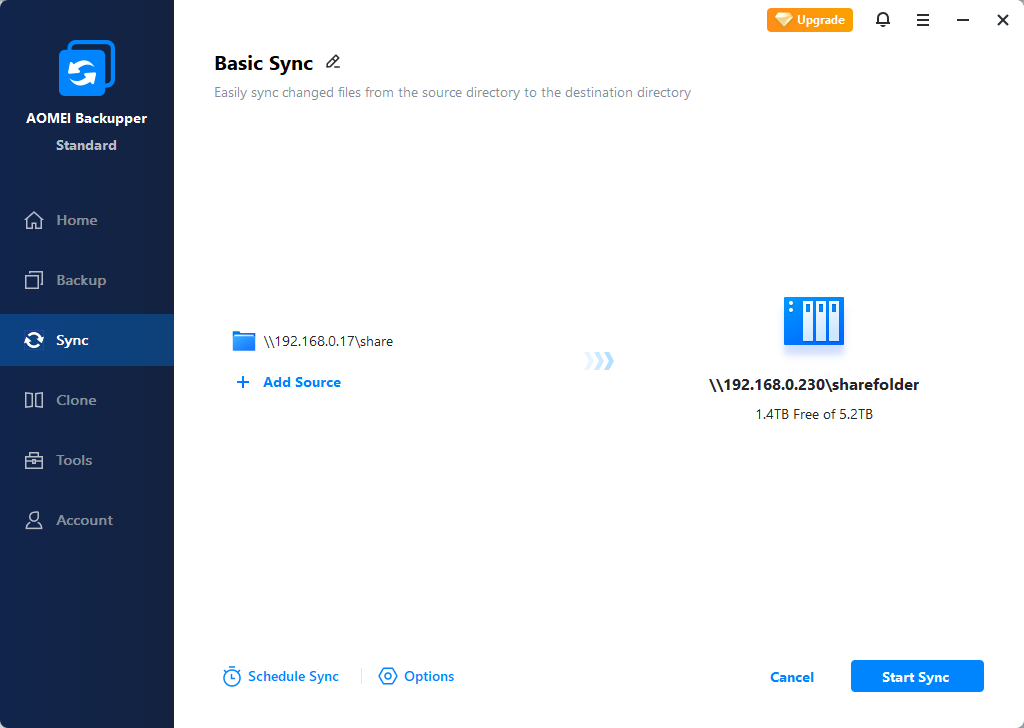Go to the Home section
Image resolution: width=1024 pixels, height=728 pixels.
click(76, 220)
